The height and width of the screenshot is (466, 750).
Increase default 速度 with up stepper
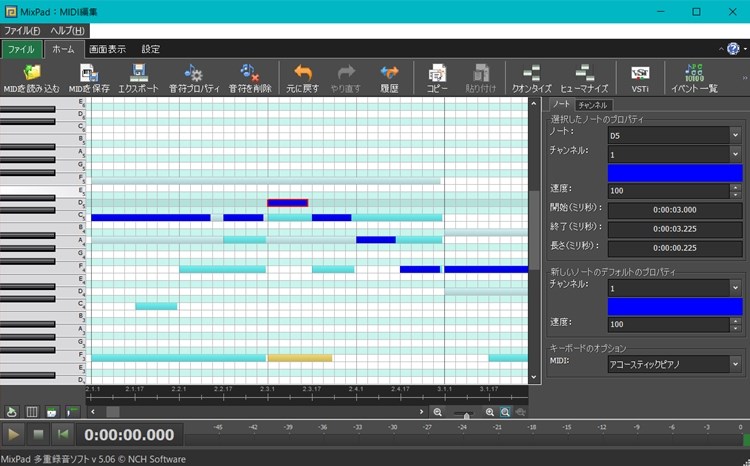click(735, 321)
